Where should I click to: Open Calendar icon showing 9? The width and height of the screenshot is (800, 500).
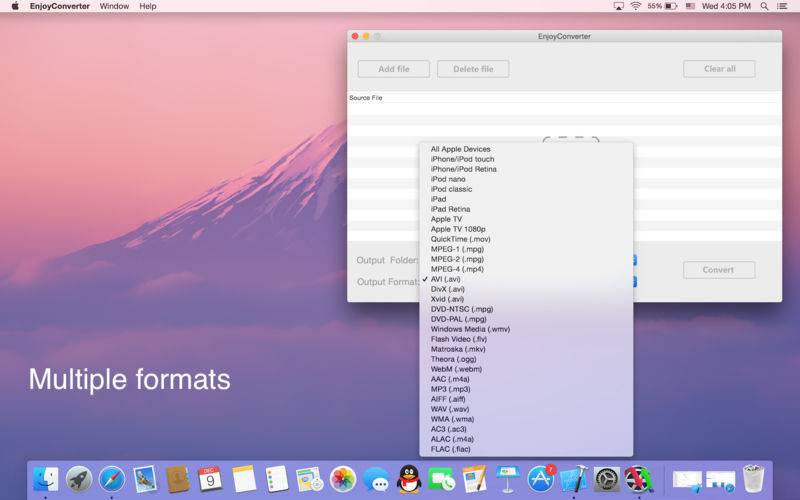point(210,480)
